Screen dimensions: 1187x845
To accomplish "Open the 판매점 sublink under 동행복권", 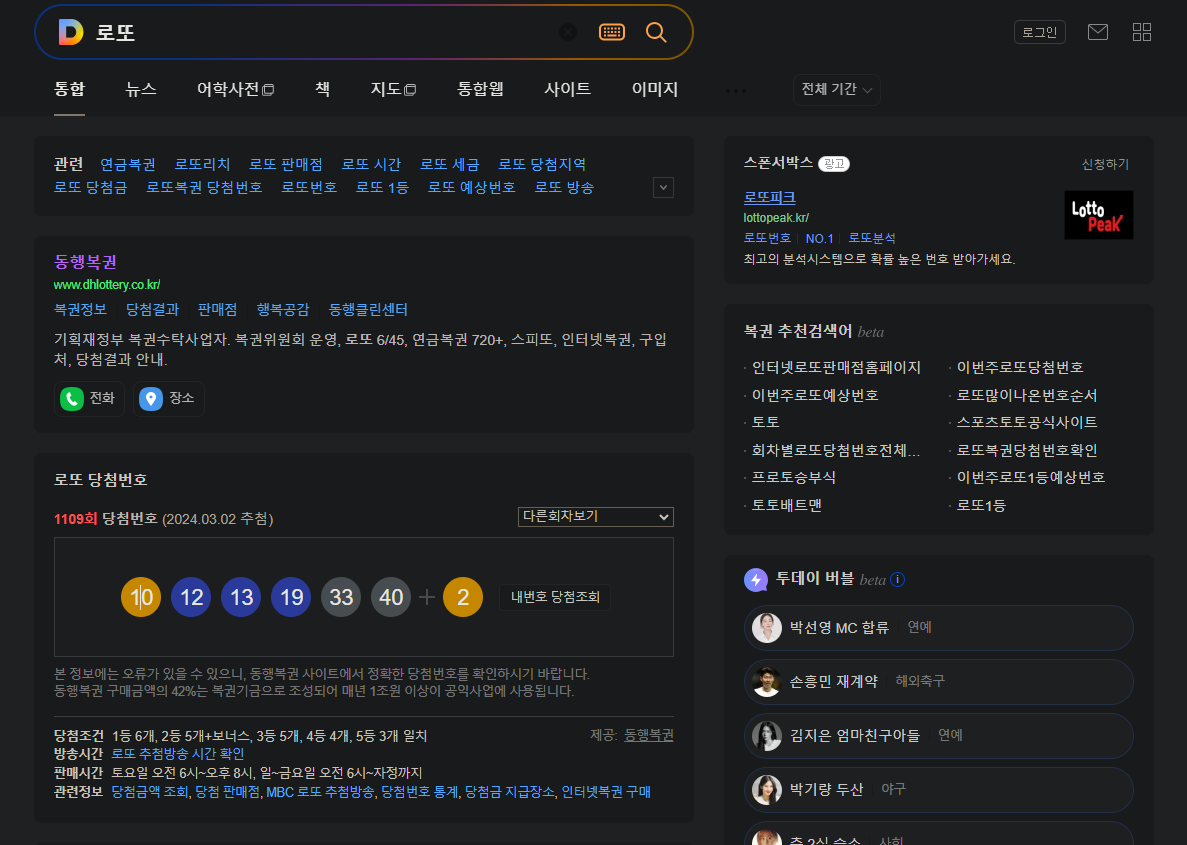I will tap(217, 310).
